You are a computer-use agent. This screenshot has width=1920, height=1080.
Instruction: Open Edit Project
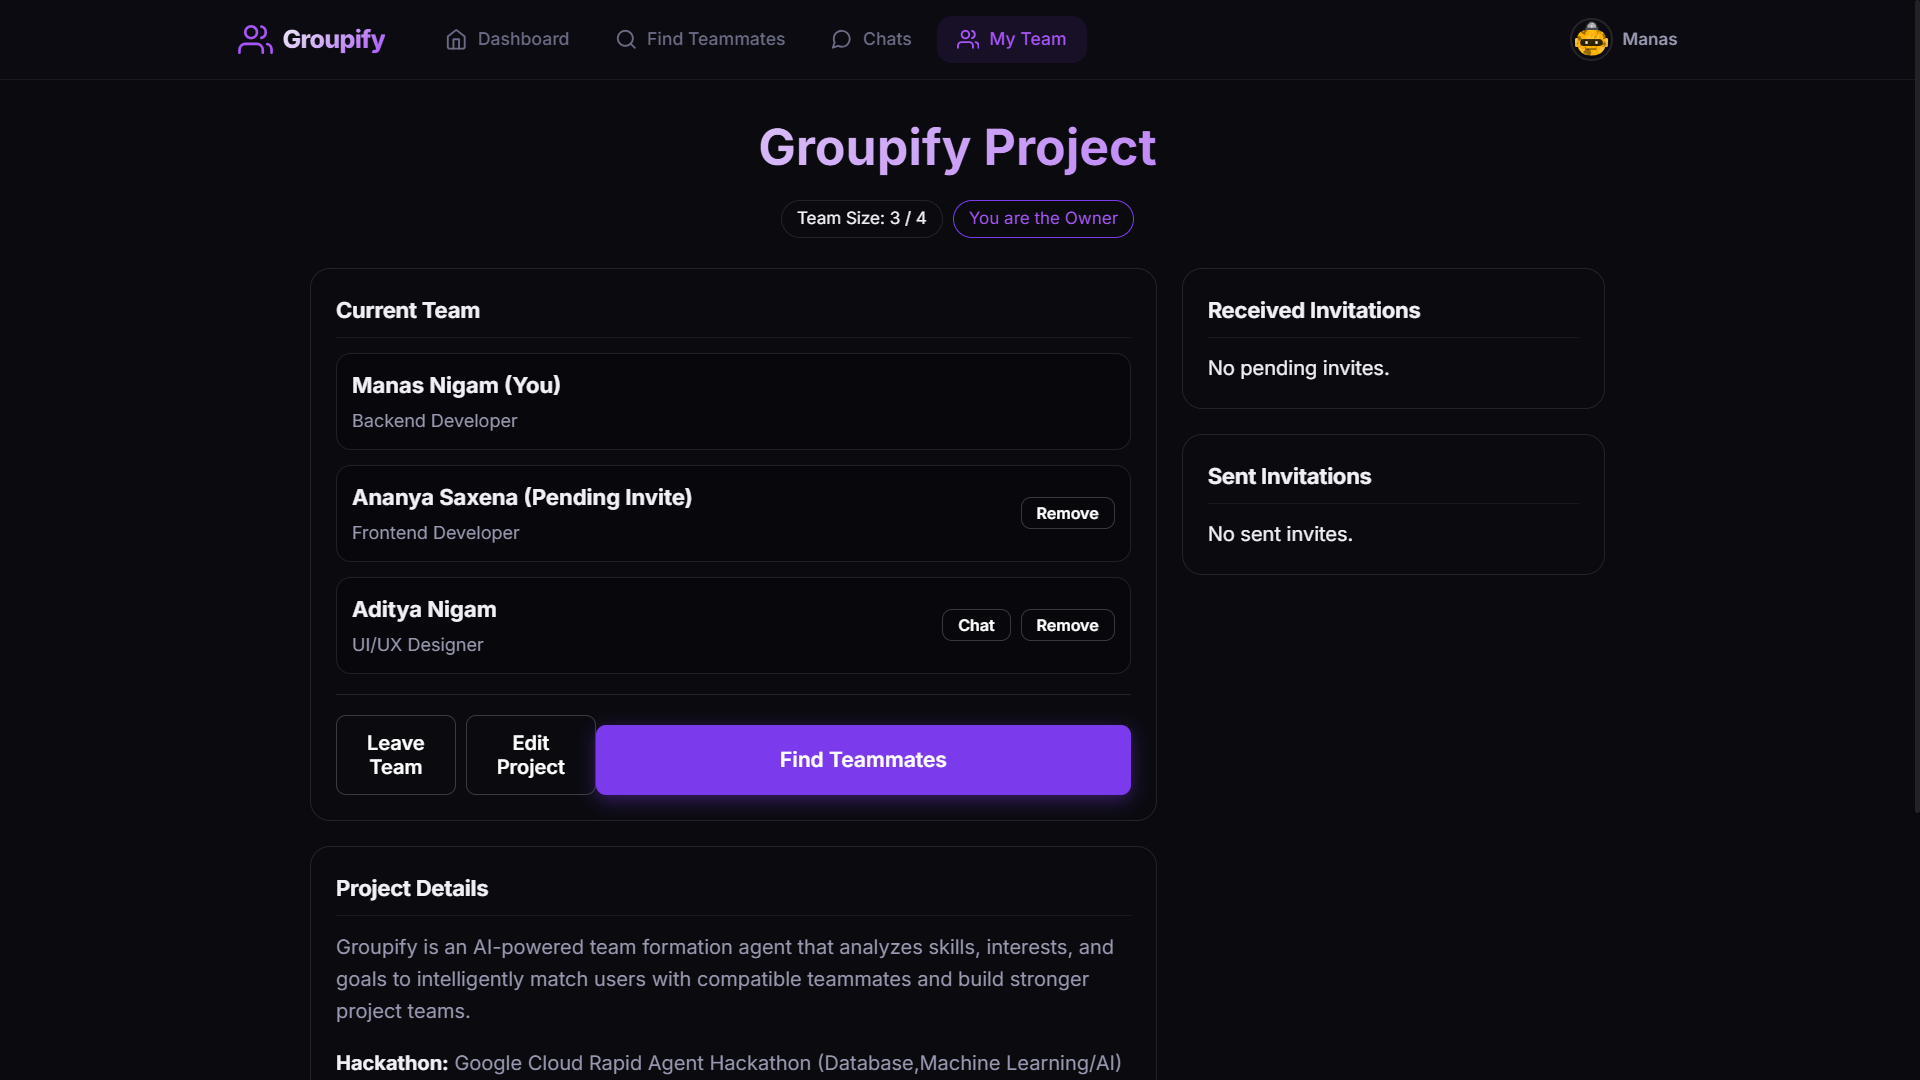pyautogui.click(x=530, y=755)
